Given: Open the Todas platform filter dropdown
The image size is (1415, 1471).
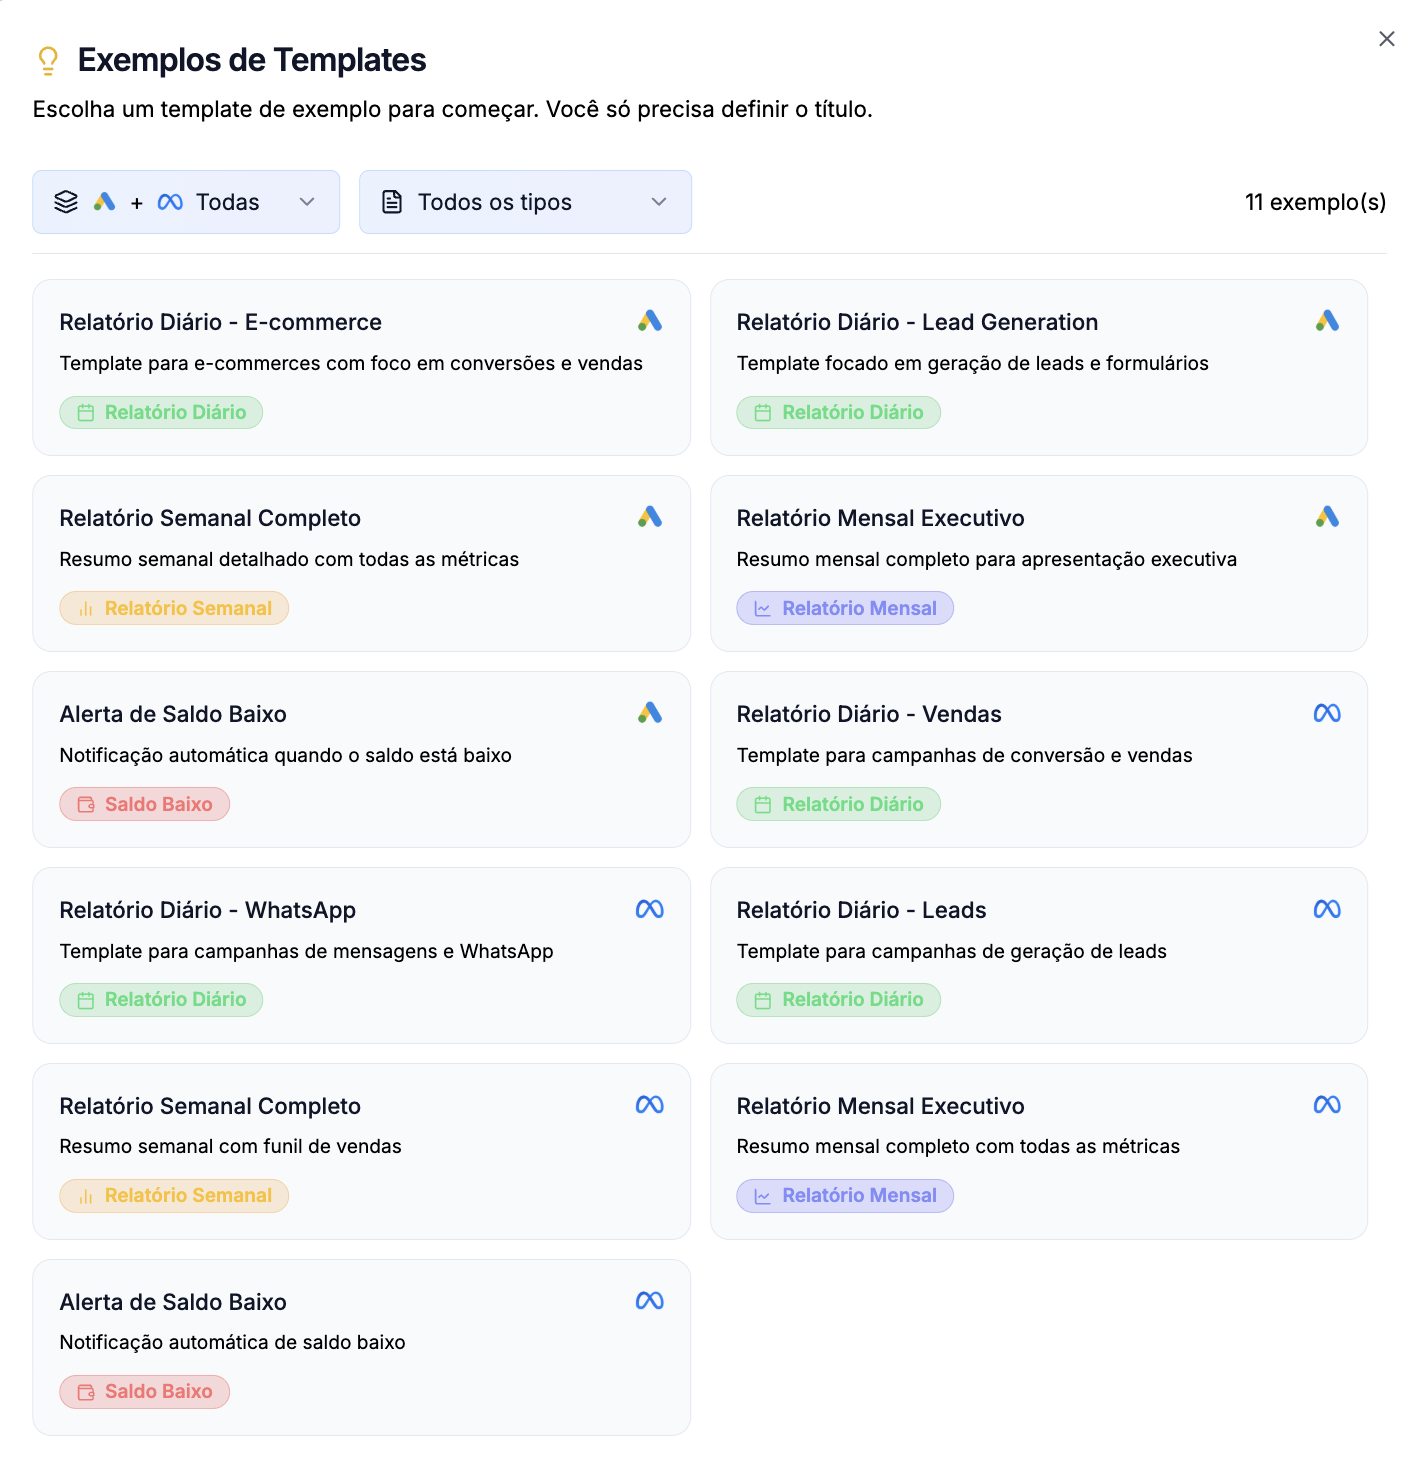Looking at the screenshot, I should click(x=186, y=202).
